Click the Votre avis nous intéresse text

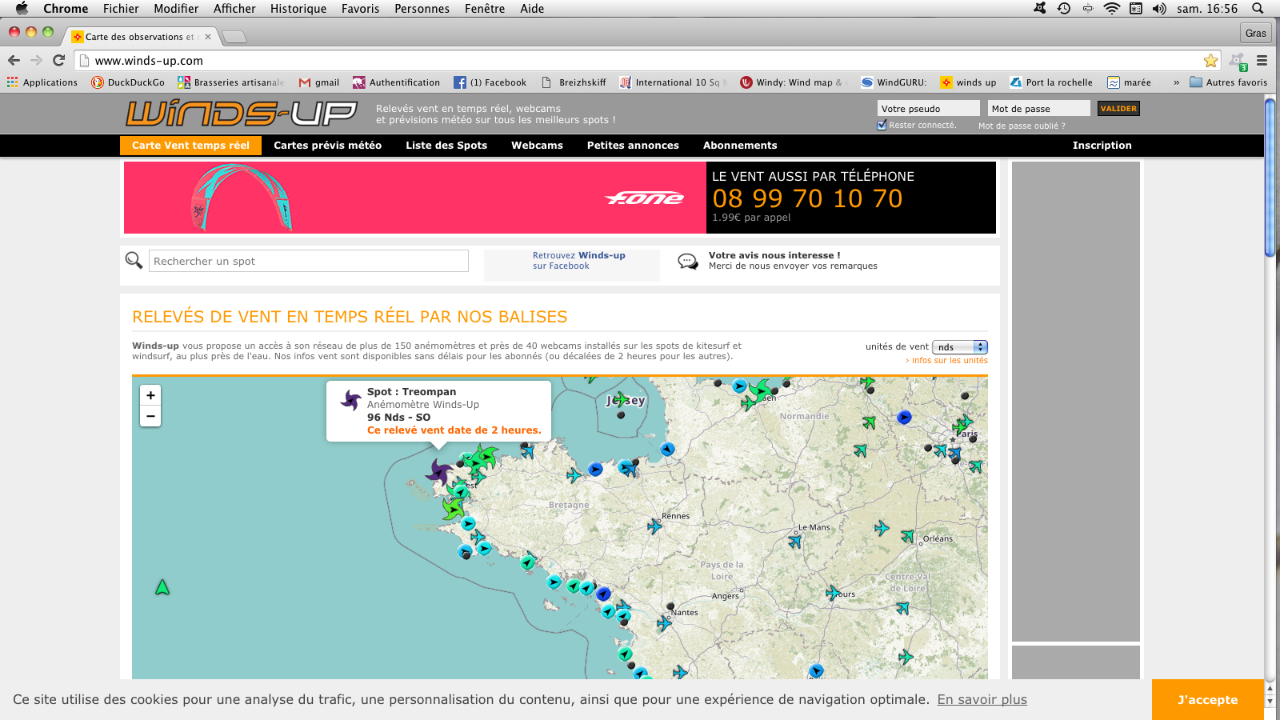pos(774,255)
